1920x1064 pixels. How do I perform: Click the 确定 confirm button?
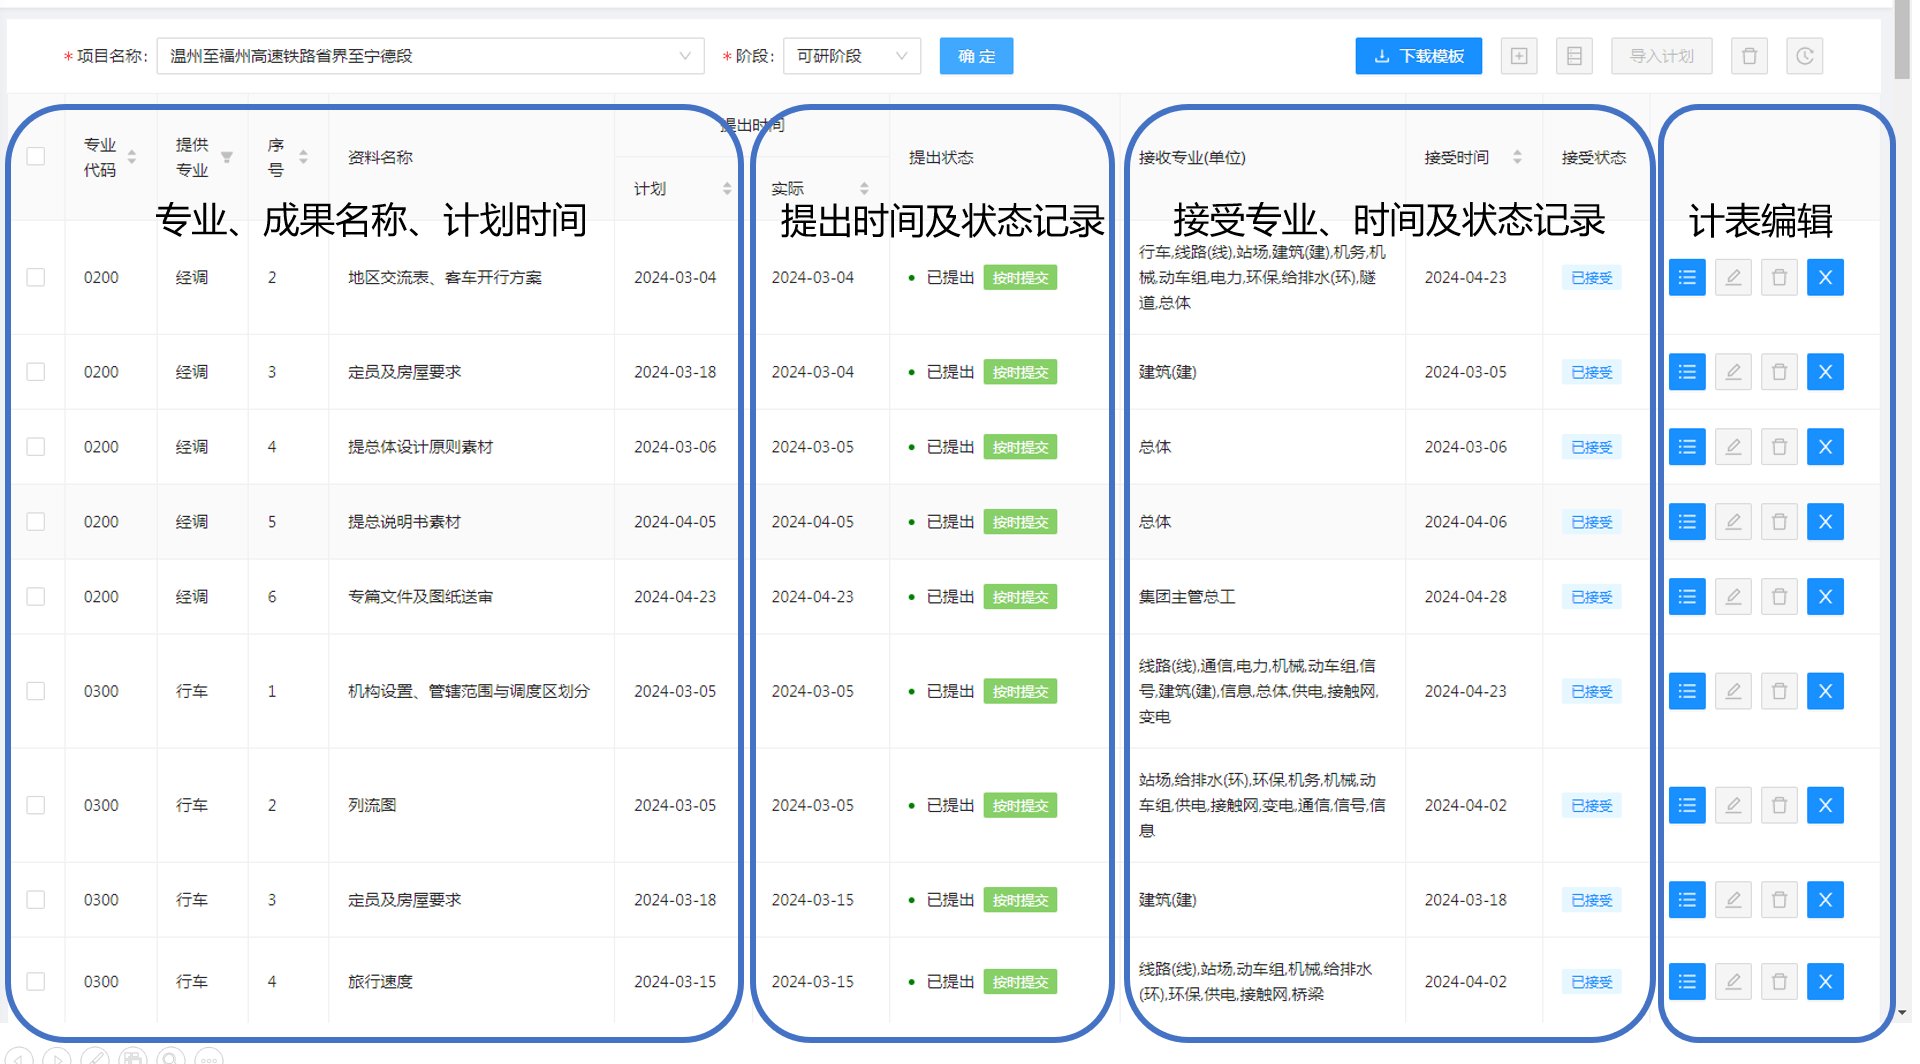(976, 56)
